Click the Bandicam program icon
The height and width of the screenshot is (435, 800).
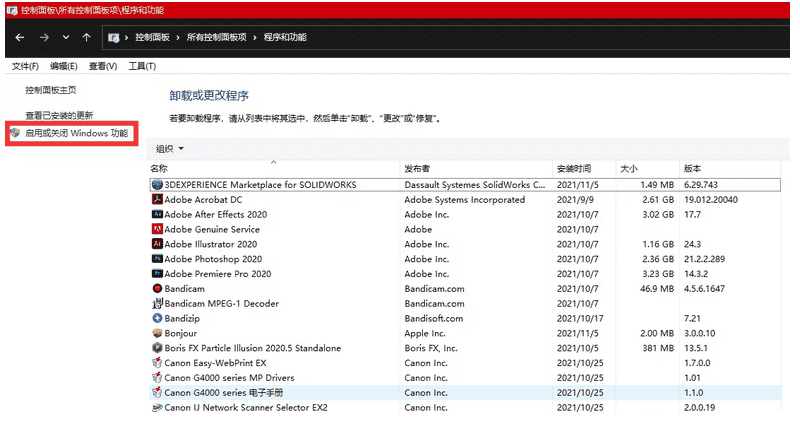point(157,289)
